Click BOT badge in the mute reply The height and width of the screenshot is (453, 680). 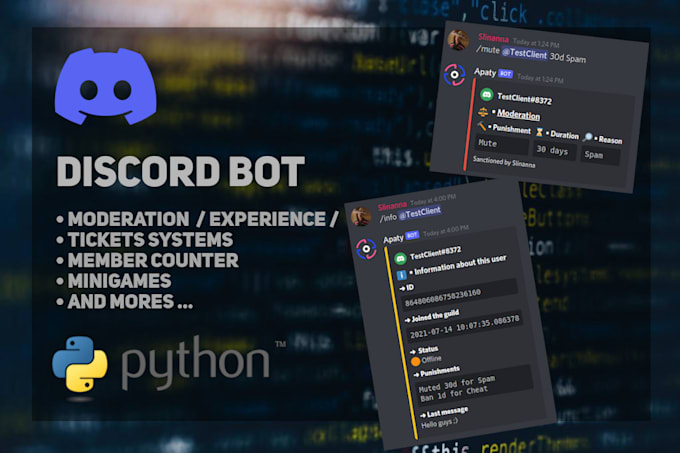pyautogui.click(x=505, y=74)
